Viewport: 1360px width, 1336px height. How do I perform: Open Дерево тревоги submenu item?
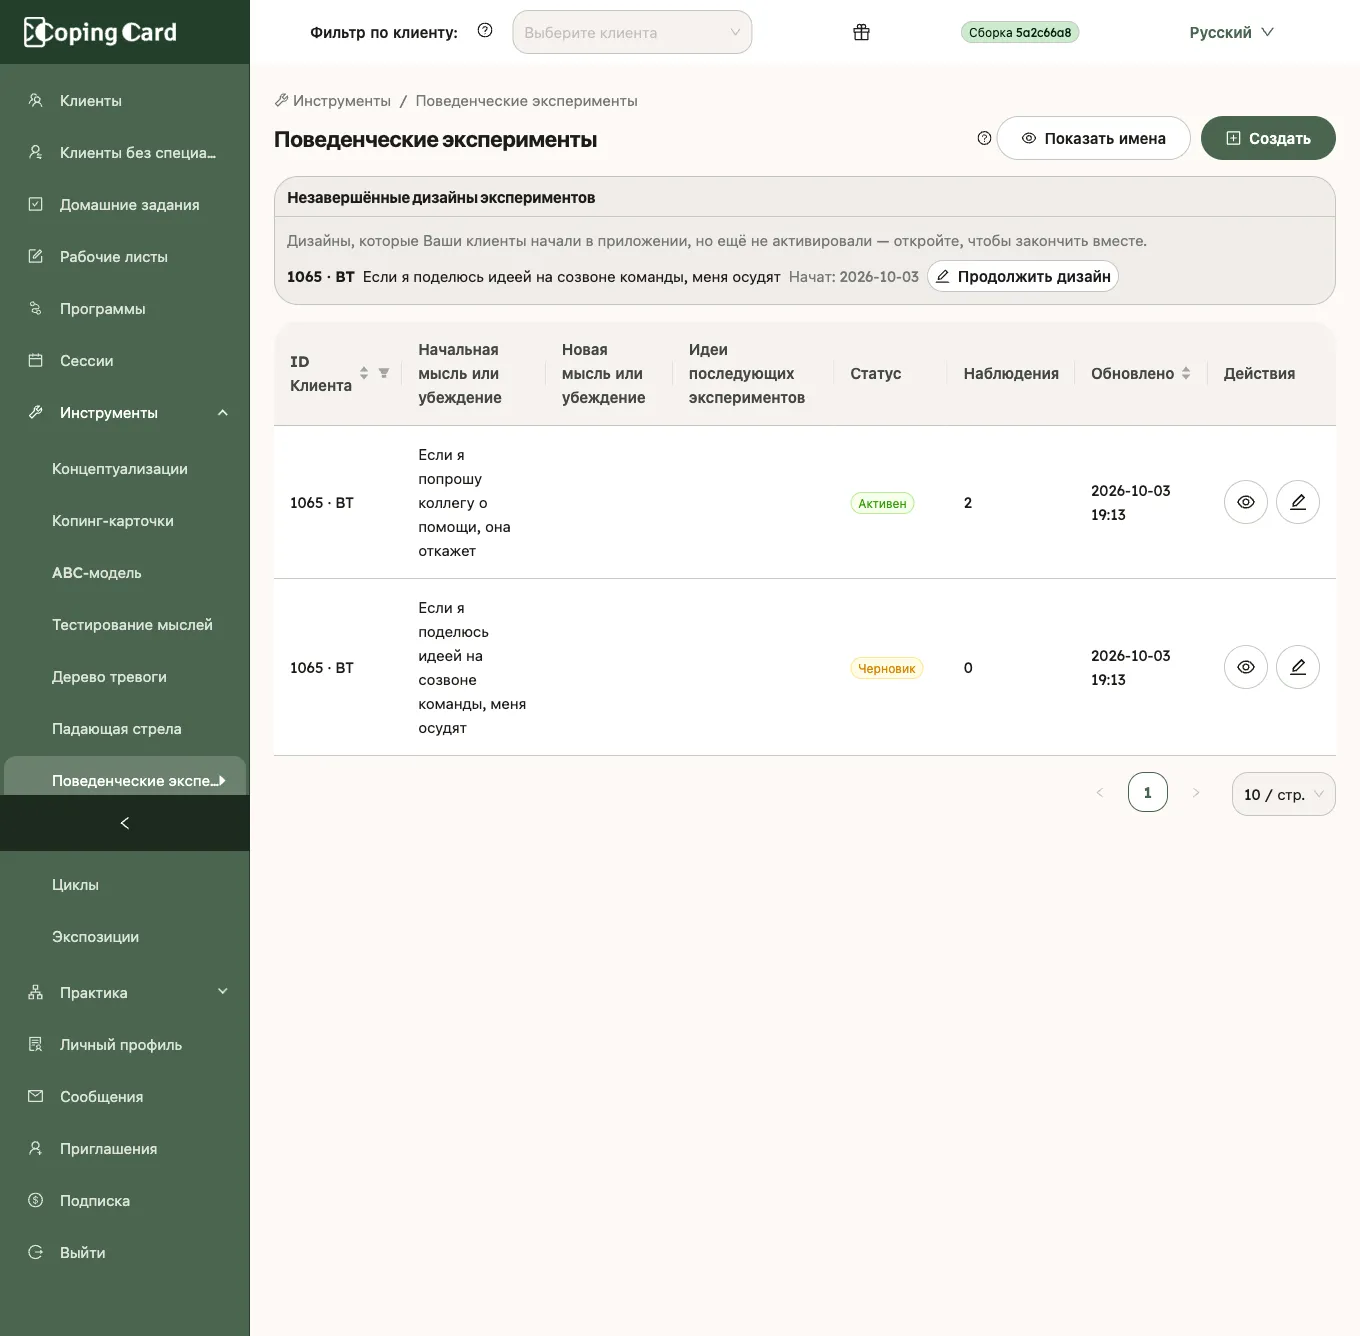pos(125,676)
